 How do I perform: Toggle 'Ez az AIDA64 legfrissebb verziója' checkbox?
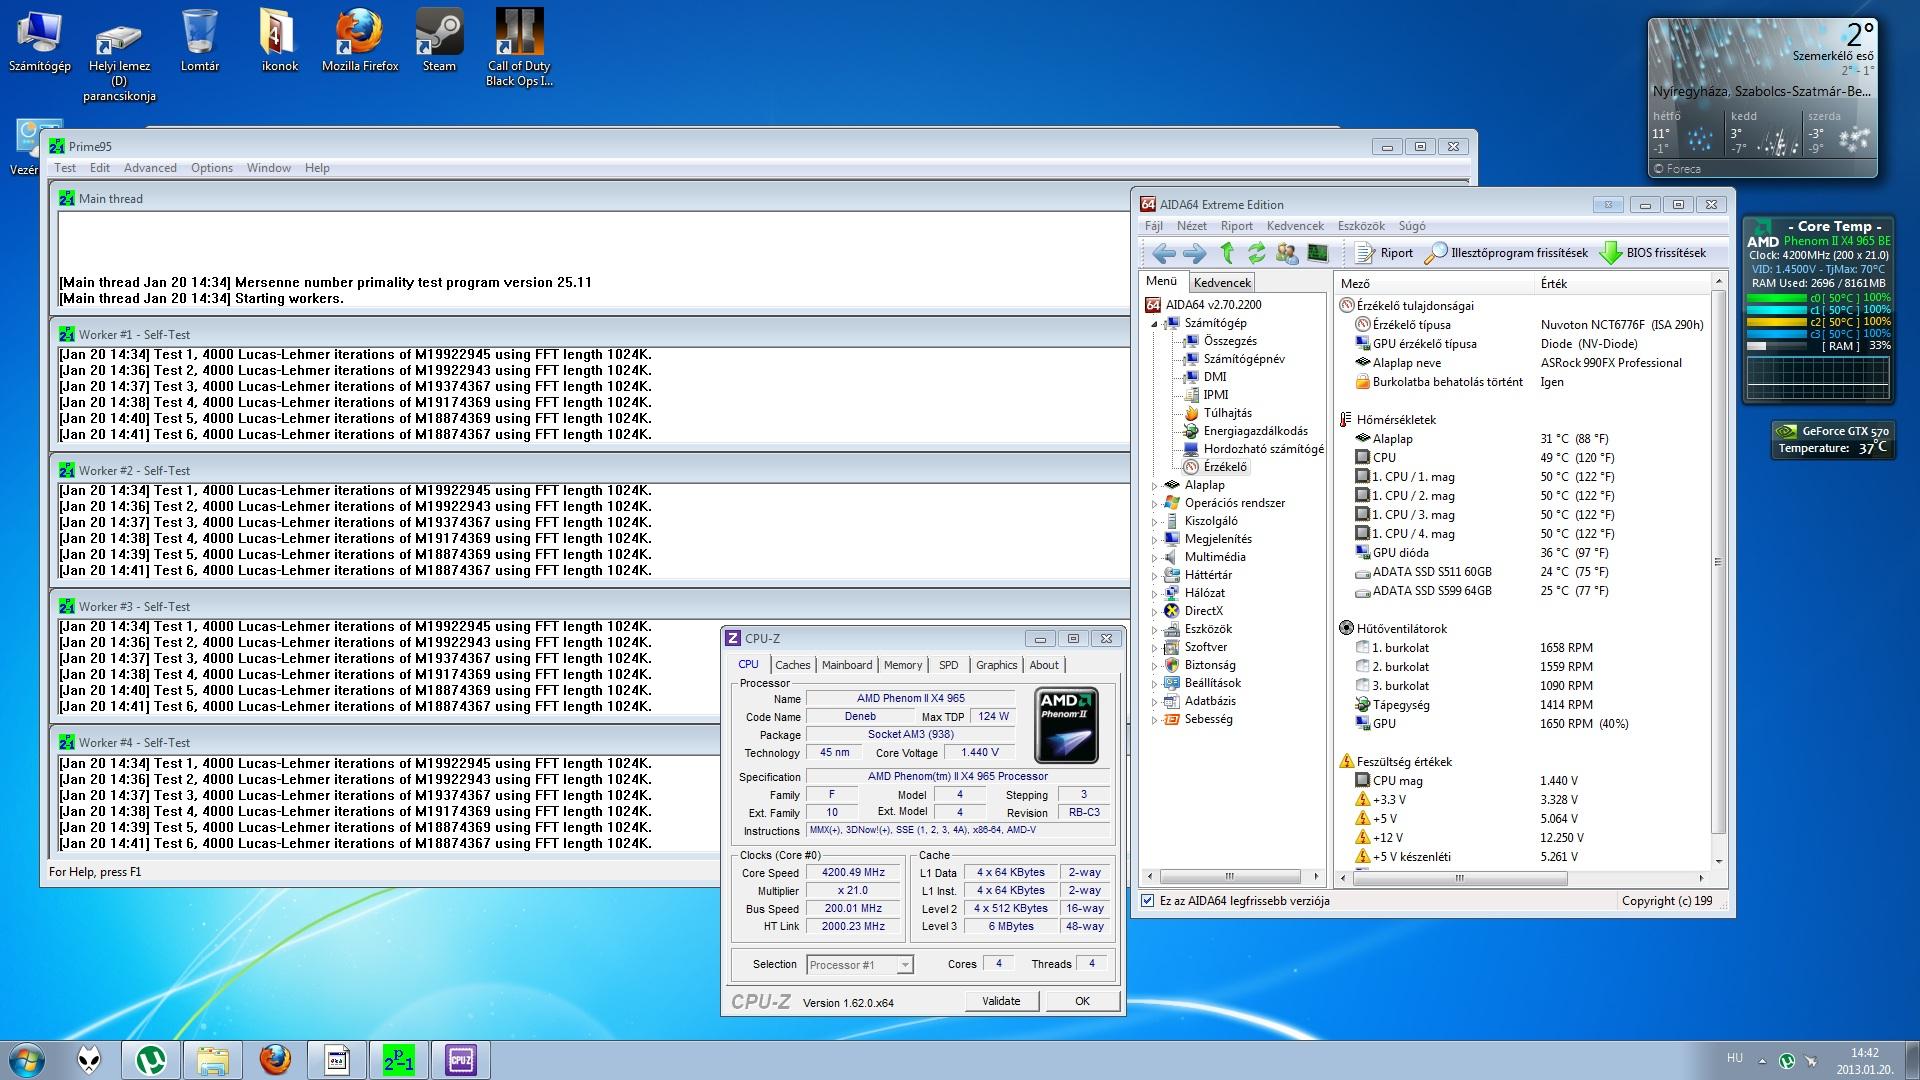pos(1148,901)
